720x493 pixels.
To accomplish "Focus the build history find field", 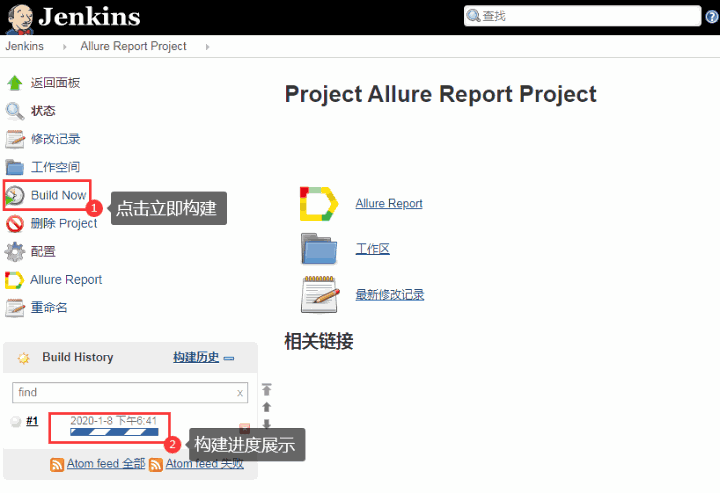I will [130, 392].
